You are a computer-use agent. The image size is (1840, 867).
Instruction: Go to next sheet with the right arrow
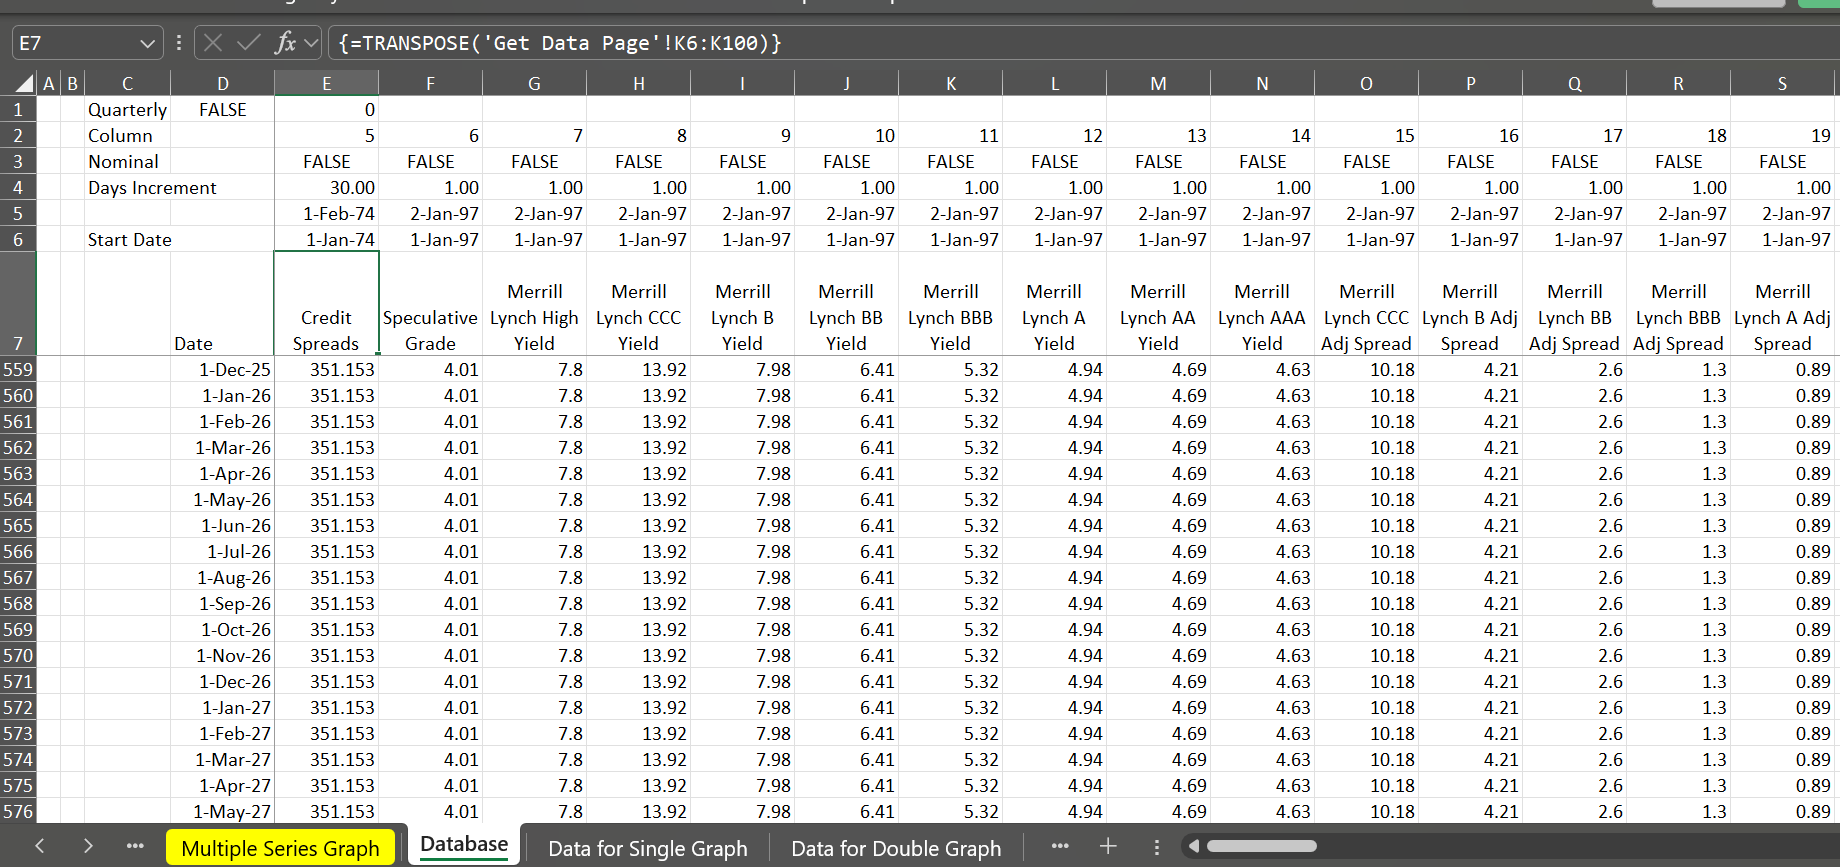(88, 846)
